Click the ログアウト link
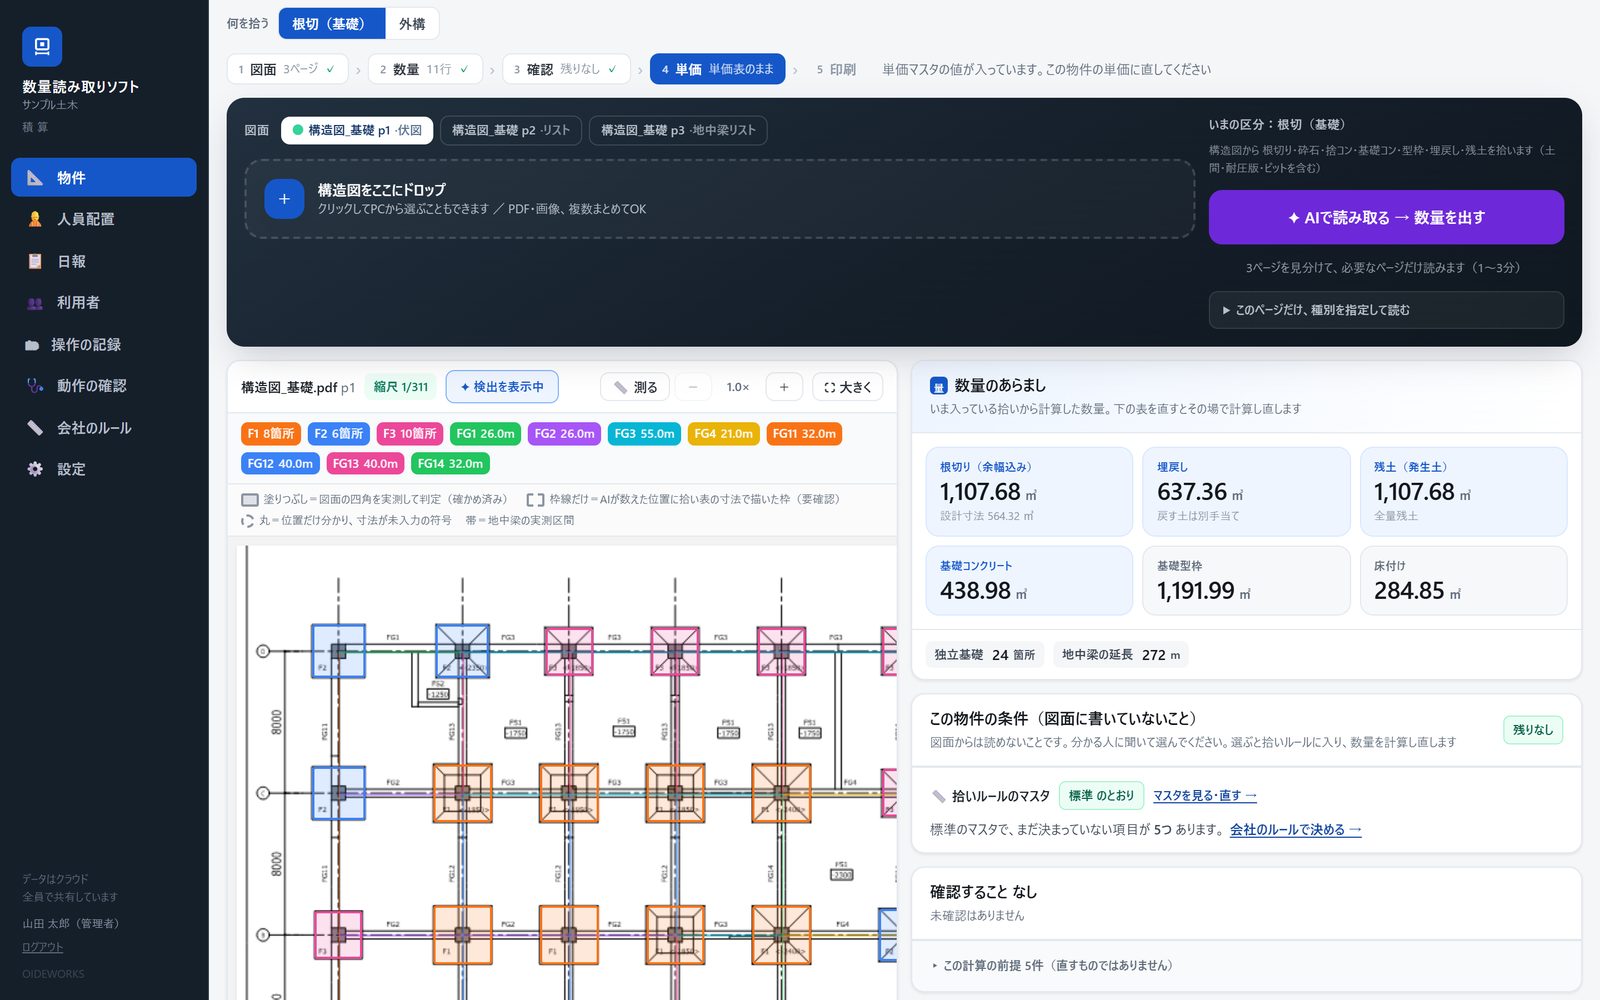Viewport: 1600px width, 1000px height. click(42, 947)
